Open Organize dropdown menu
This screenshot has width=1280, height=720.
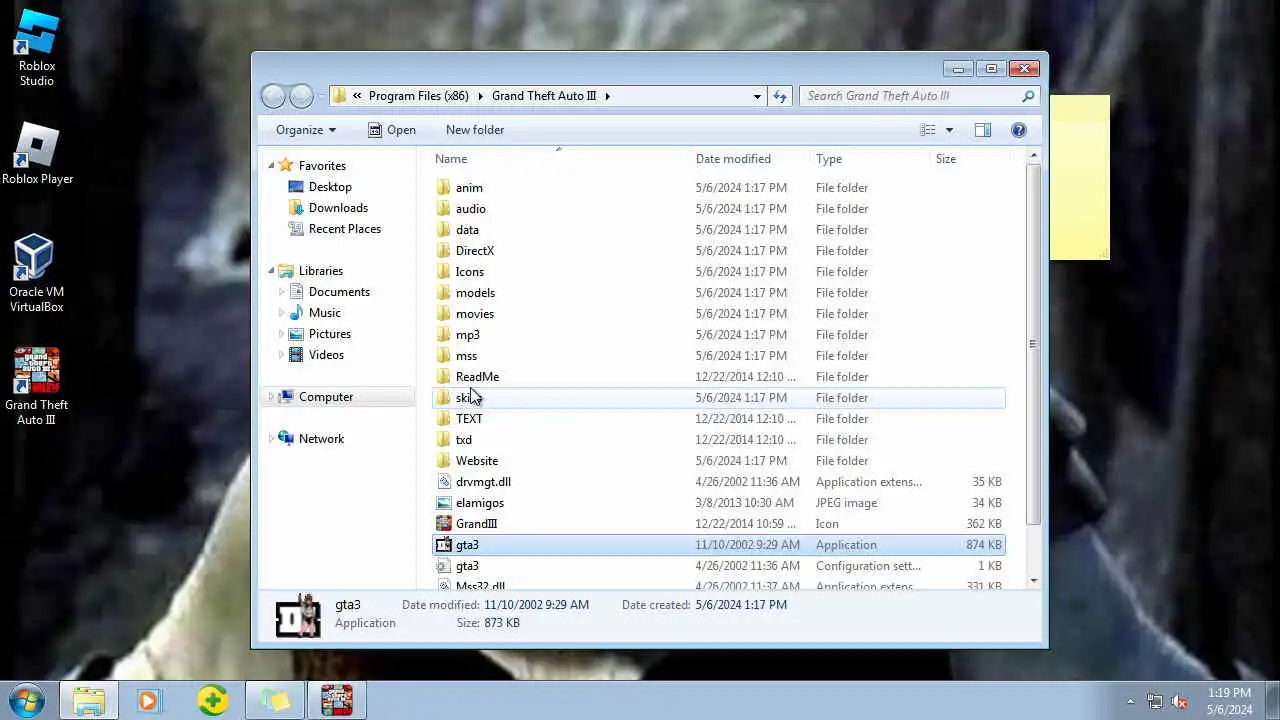coord(306,130)
